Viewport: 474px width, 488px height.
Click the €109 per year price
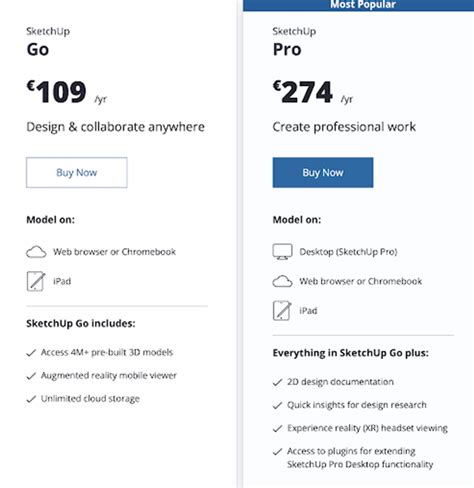(x=66, y=92)
